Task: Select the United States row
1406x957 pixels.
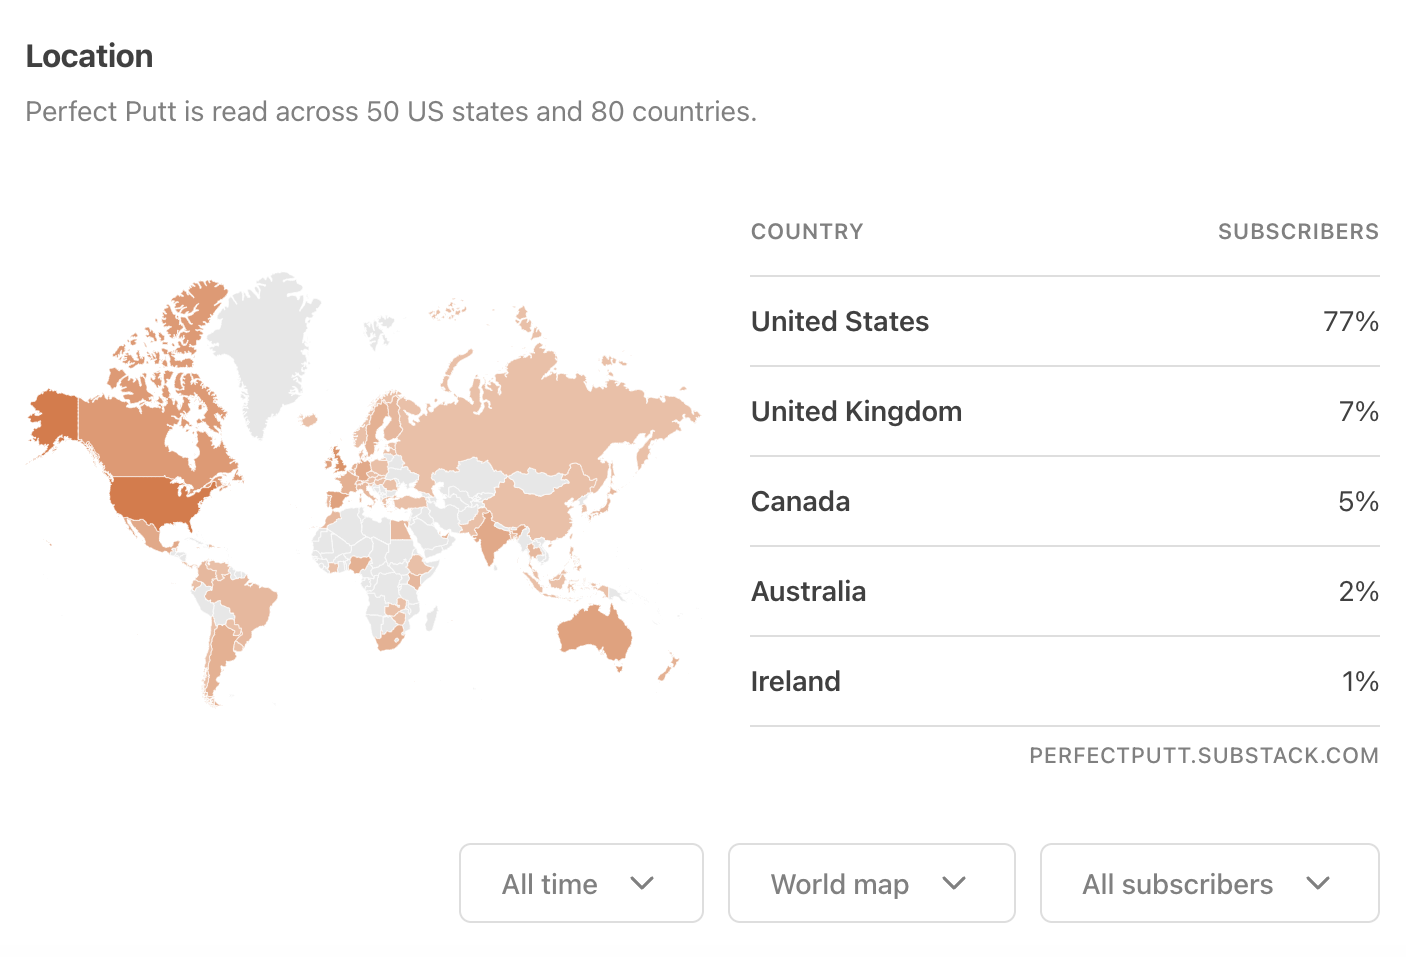Action: pos(1064,322)
